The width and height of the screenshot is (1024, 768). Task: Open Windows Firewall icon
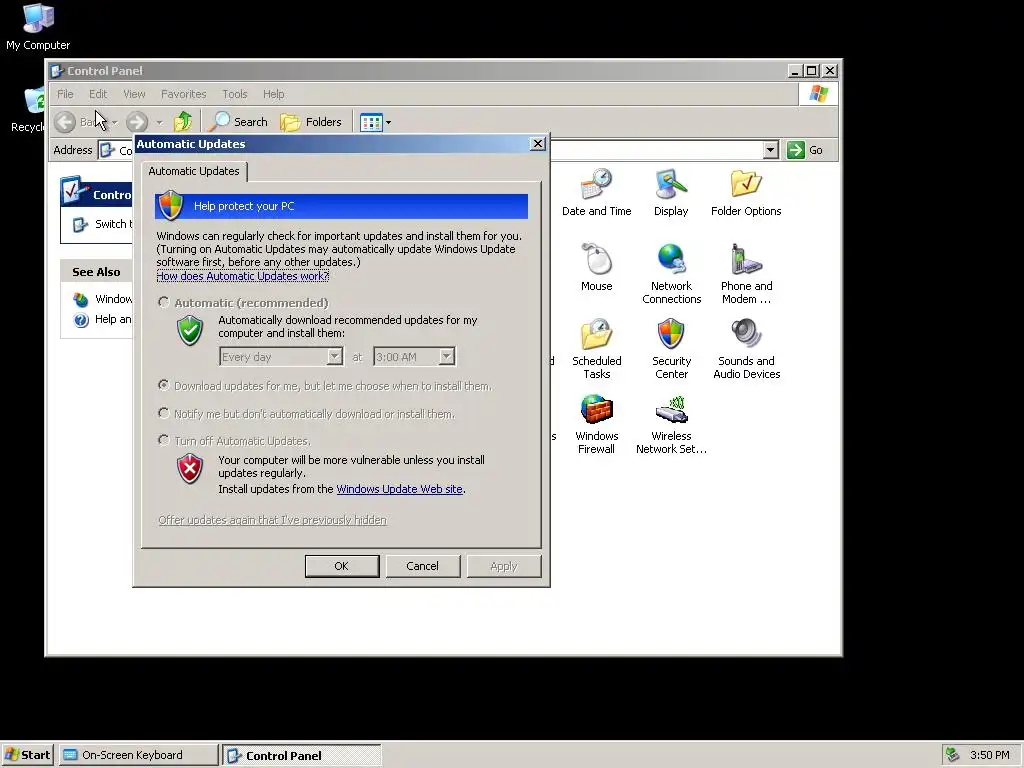pyautogui.click(x=596, y=424)
